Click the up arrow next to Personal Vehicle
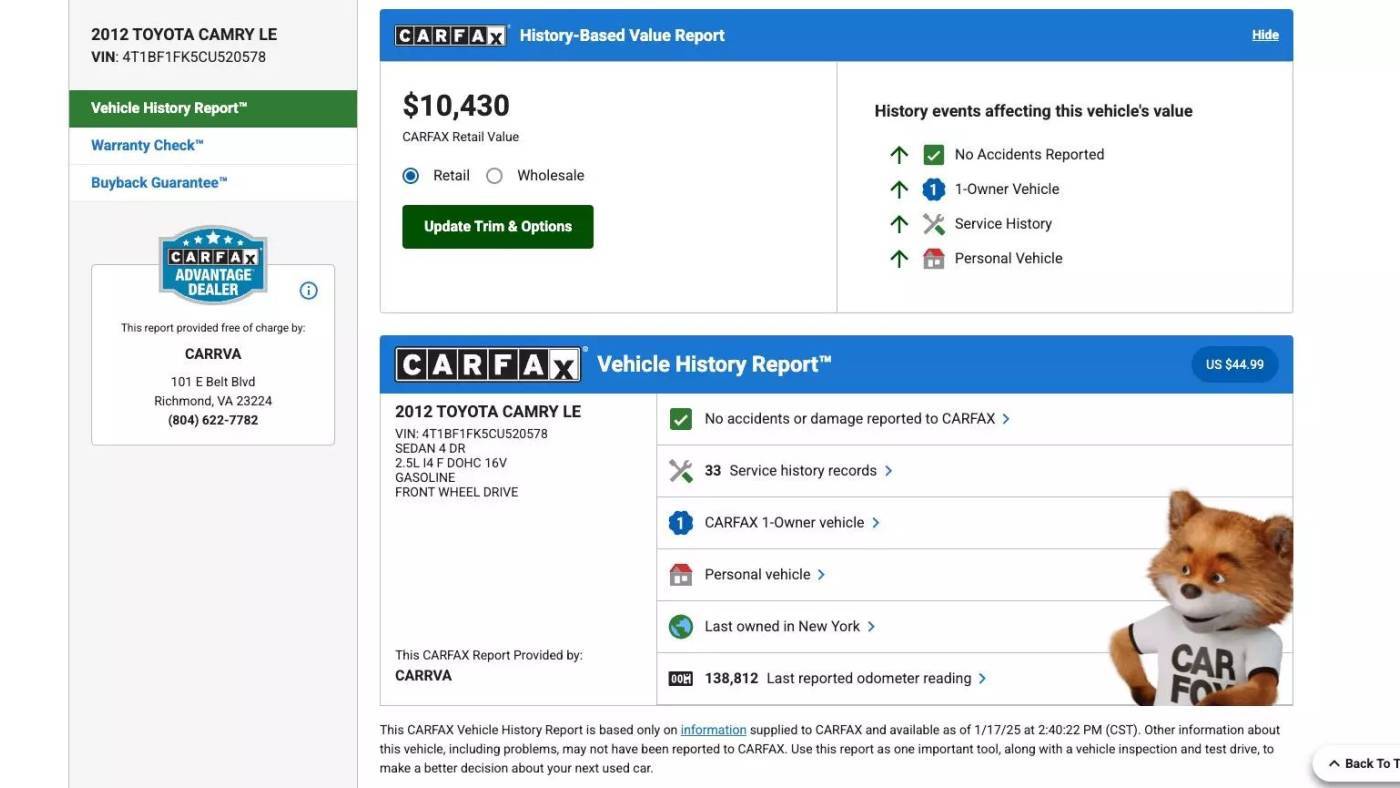Viewport: 1400px width, 788px height. click(x=899, y=259)
